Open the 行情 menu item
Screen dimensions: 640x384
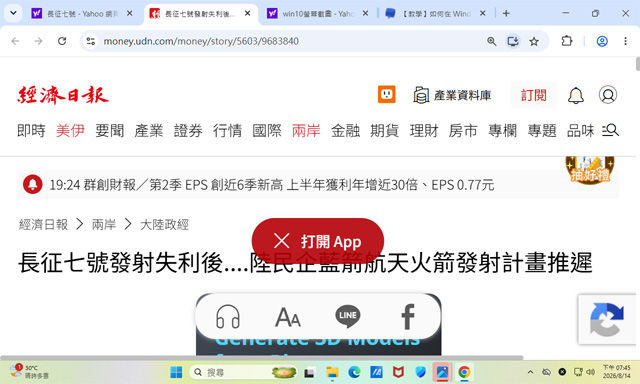click(227, 131)
